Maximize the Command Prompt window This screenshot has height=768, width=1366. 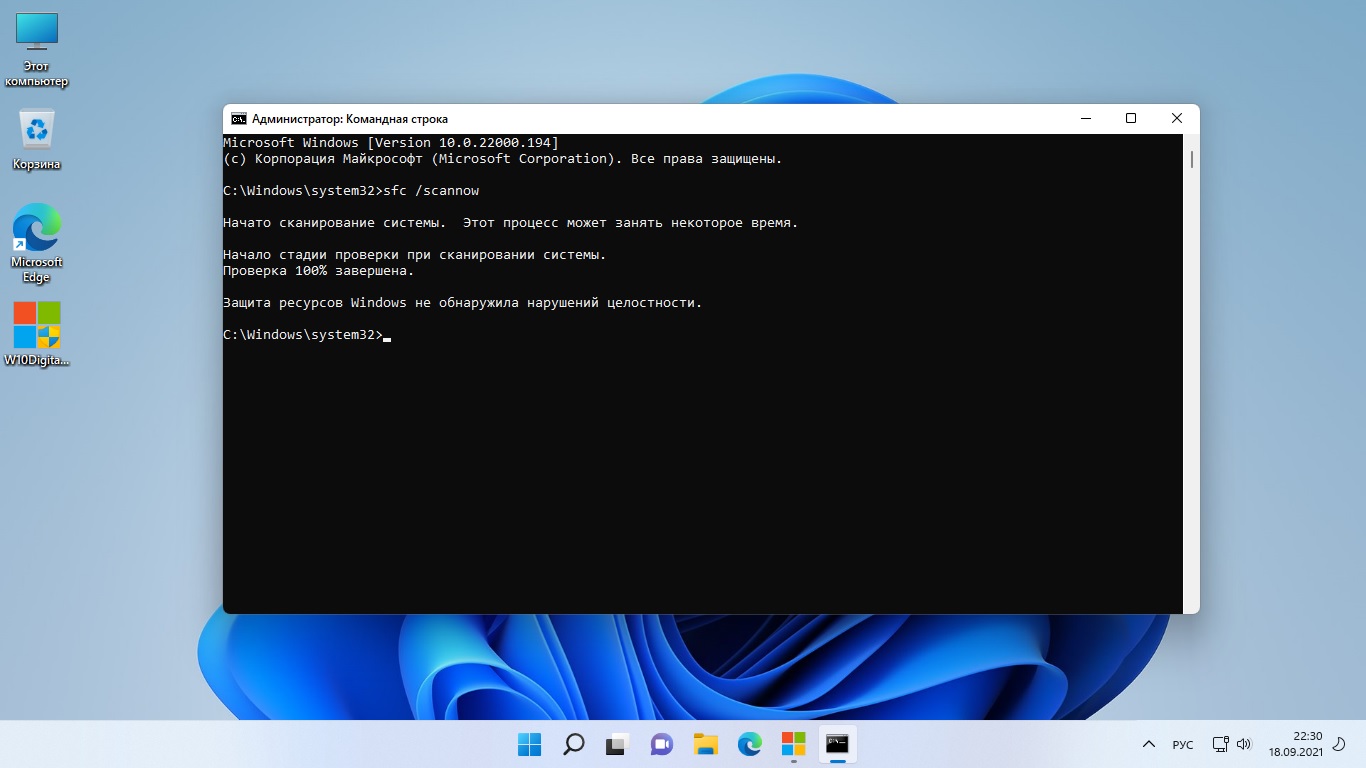(x=1131, y=119)
